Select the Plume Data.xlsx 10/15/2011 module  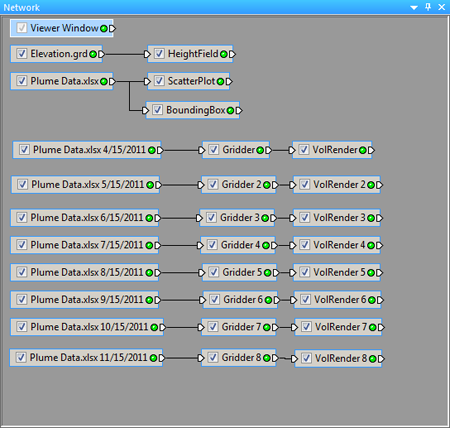tap(87, 327)
